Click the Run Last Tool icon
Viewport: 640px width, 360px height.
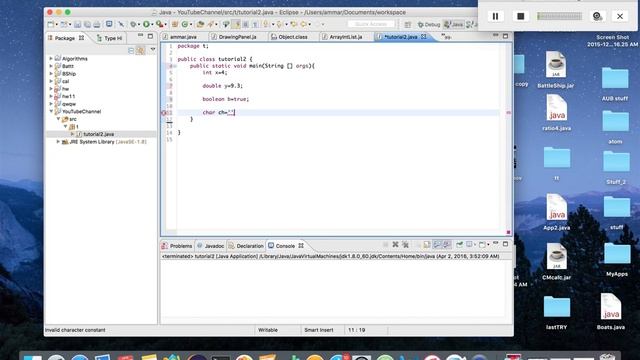160,24
